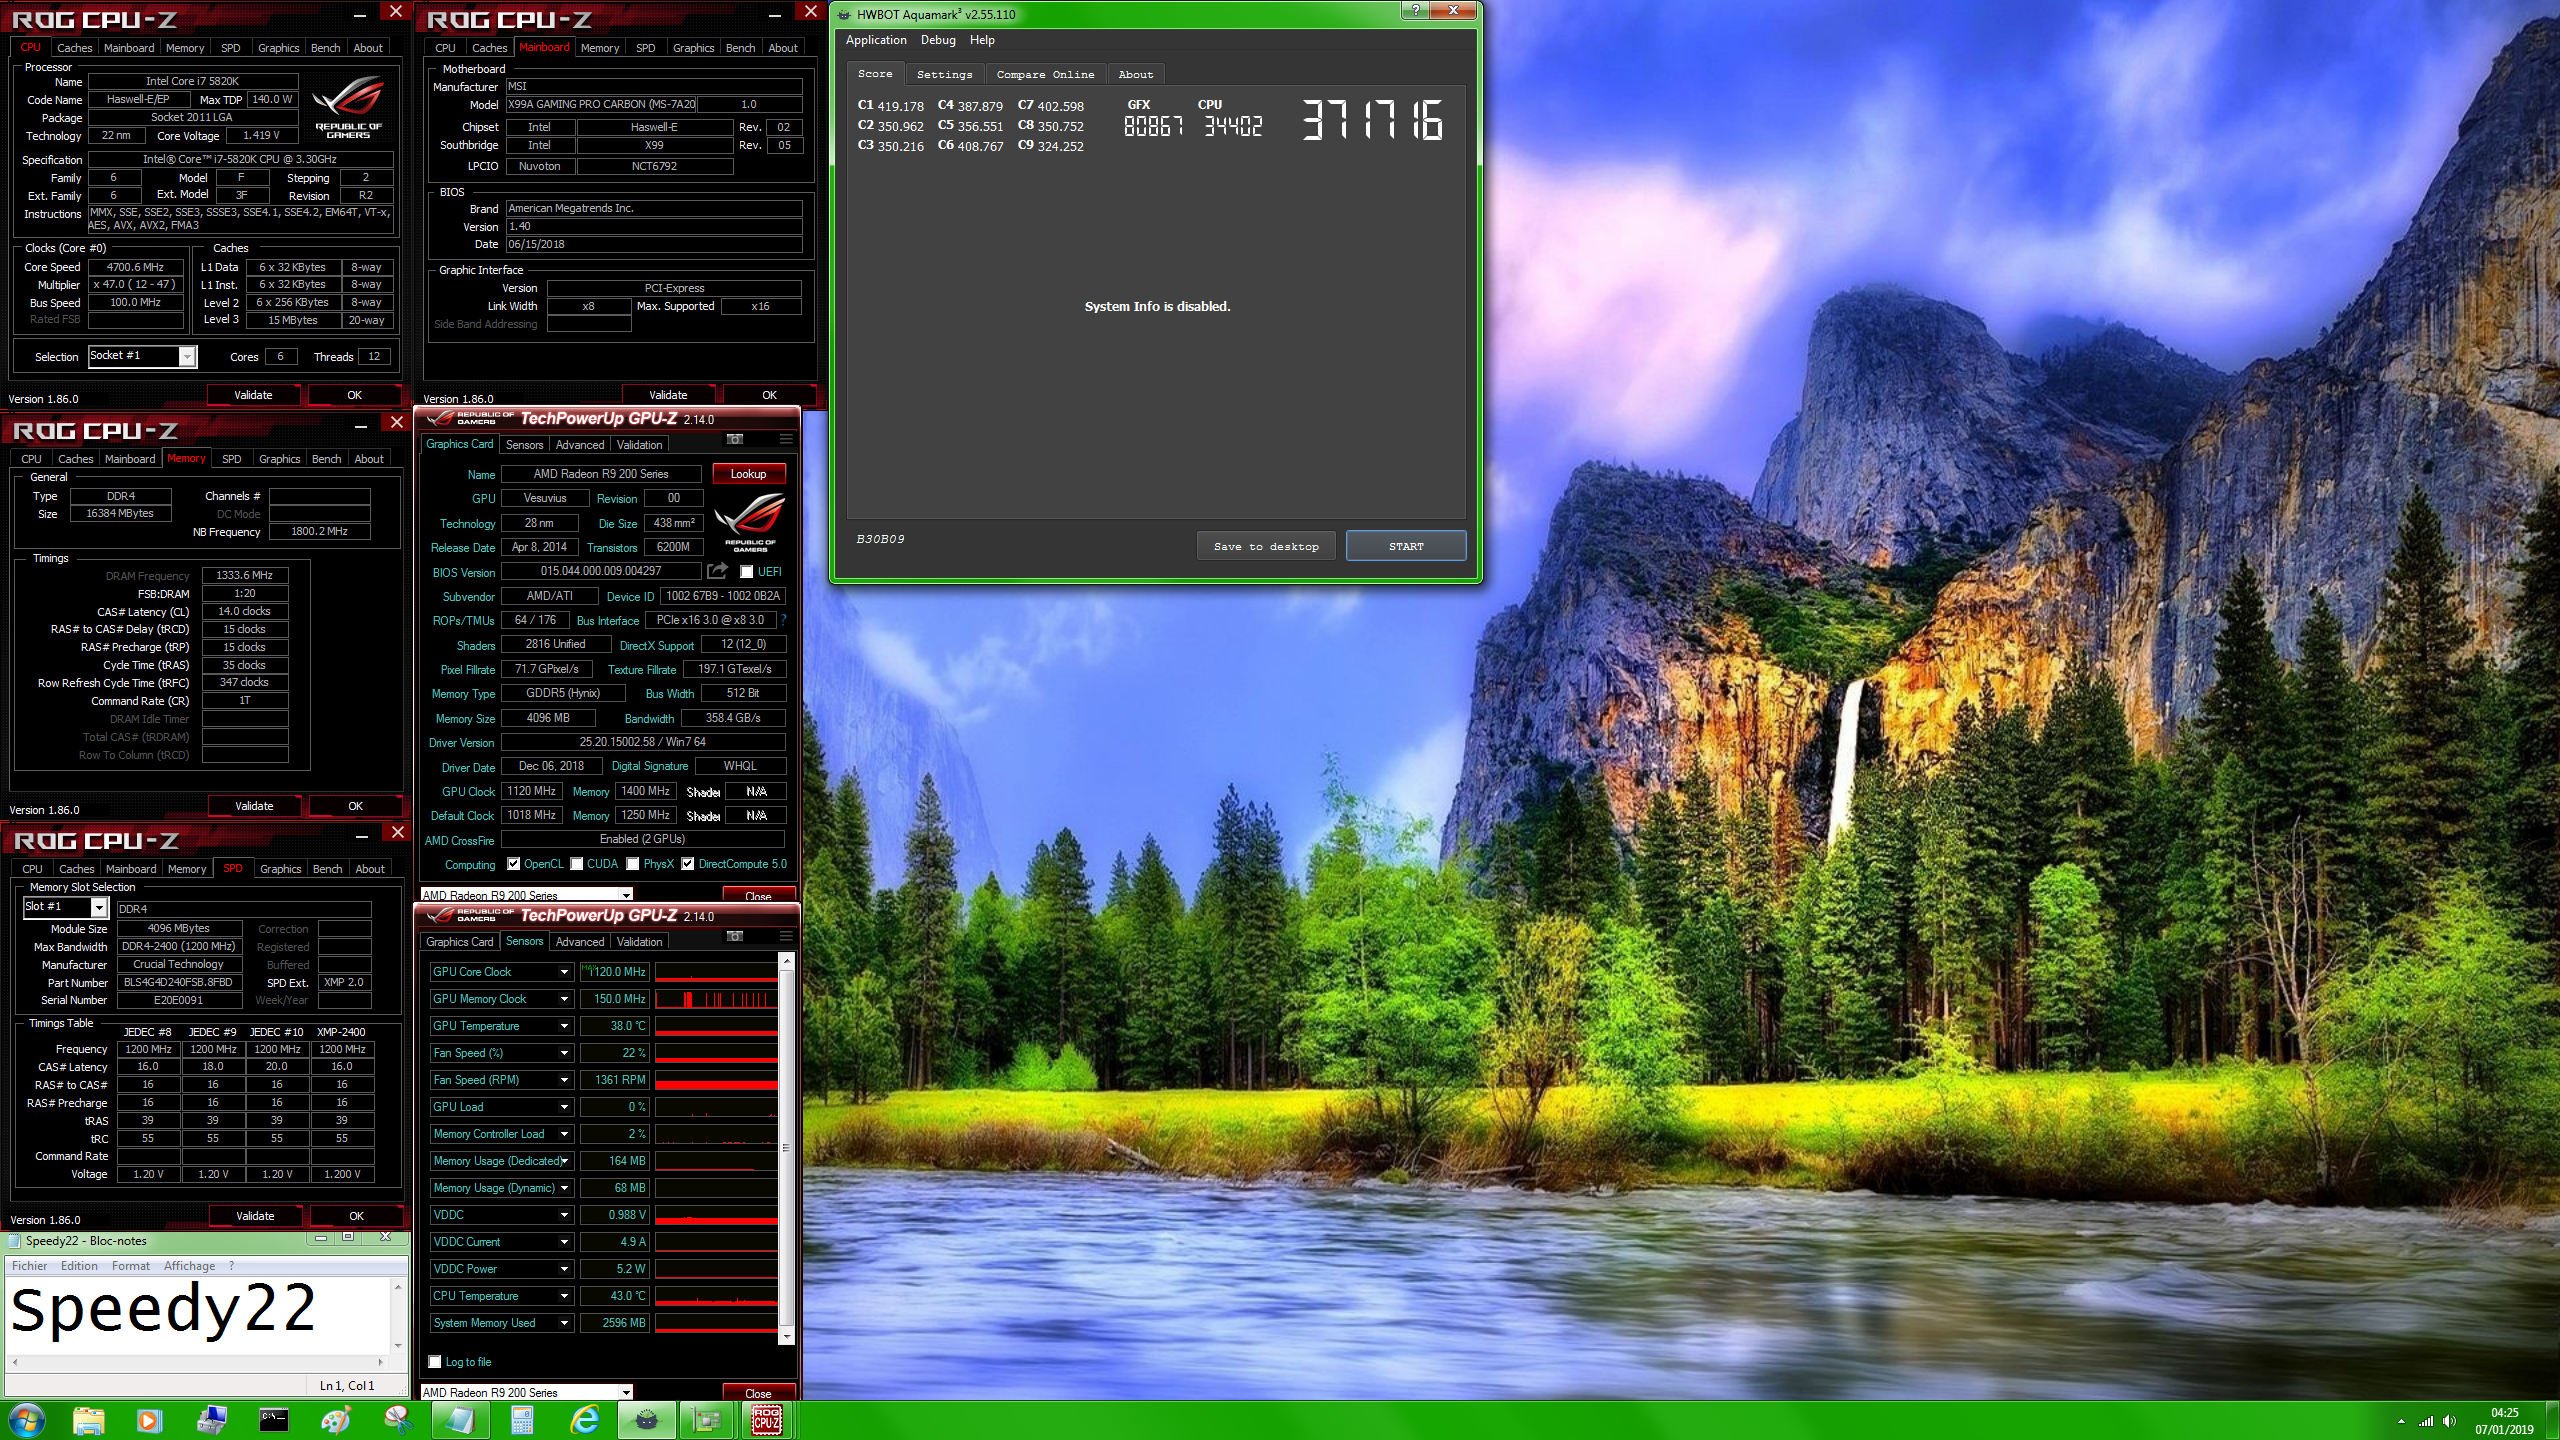Click the volume speaker tray icon
Screen dimensions: 2560x1440
(2449, 1421)
